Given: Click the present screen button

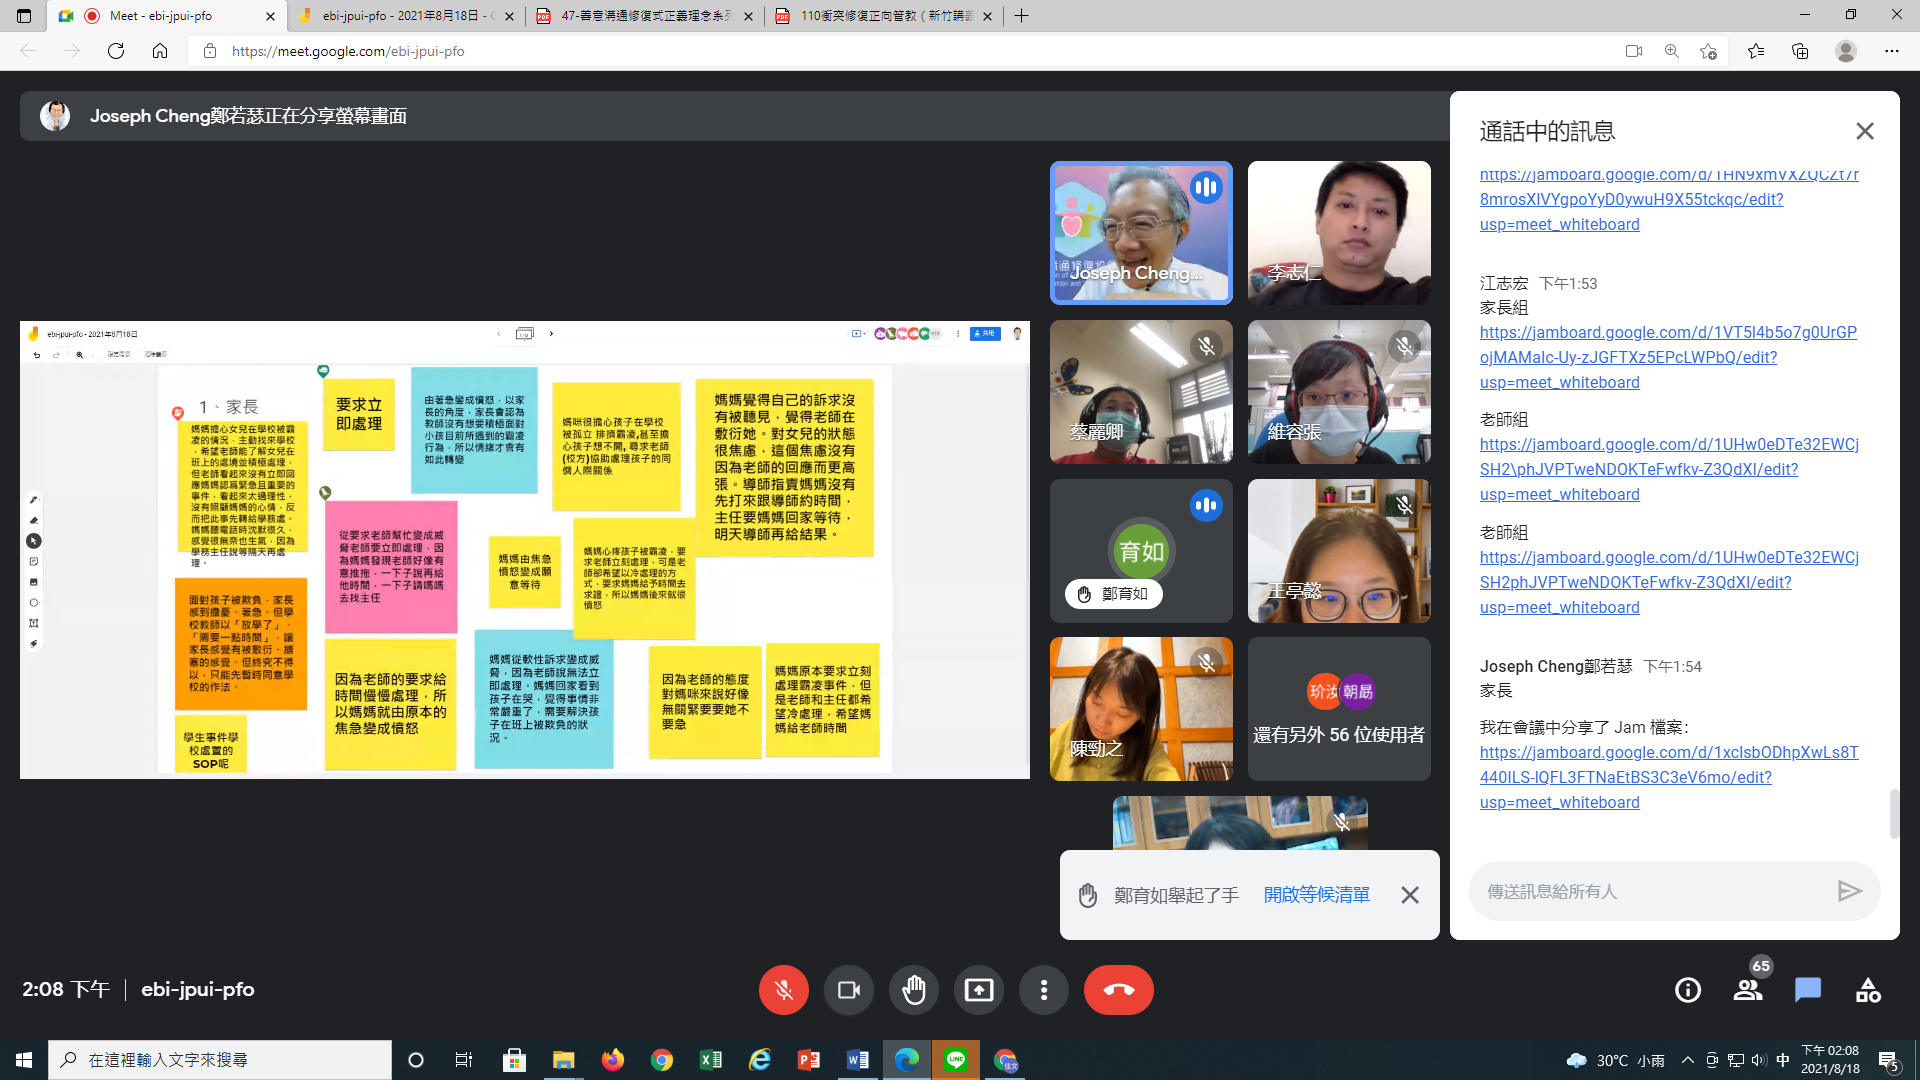Looking at the screenshot, I should click(978, 990).
